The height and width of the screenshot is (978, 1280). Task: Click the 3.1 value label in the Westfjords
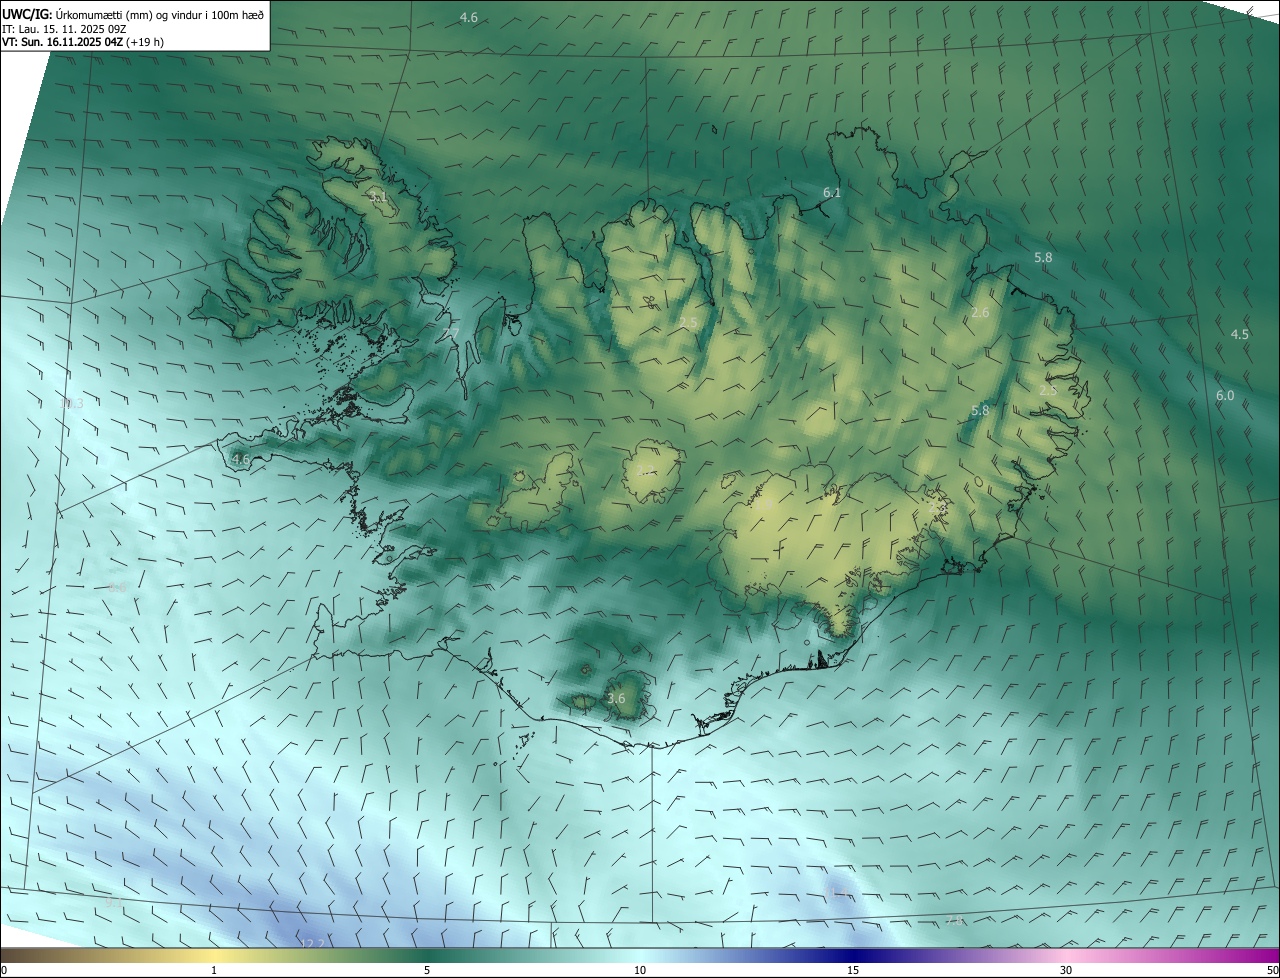[377, 197]
